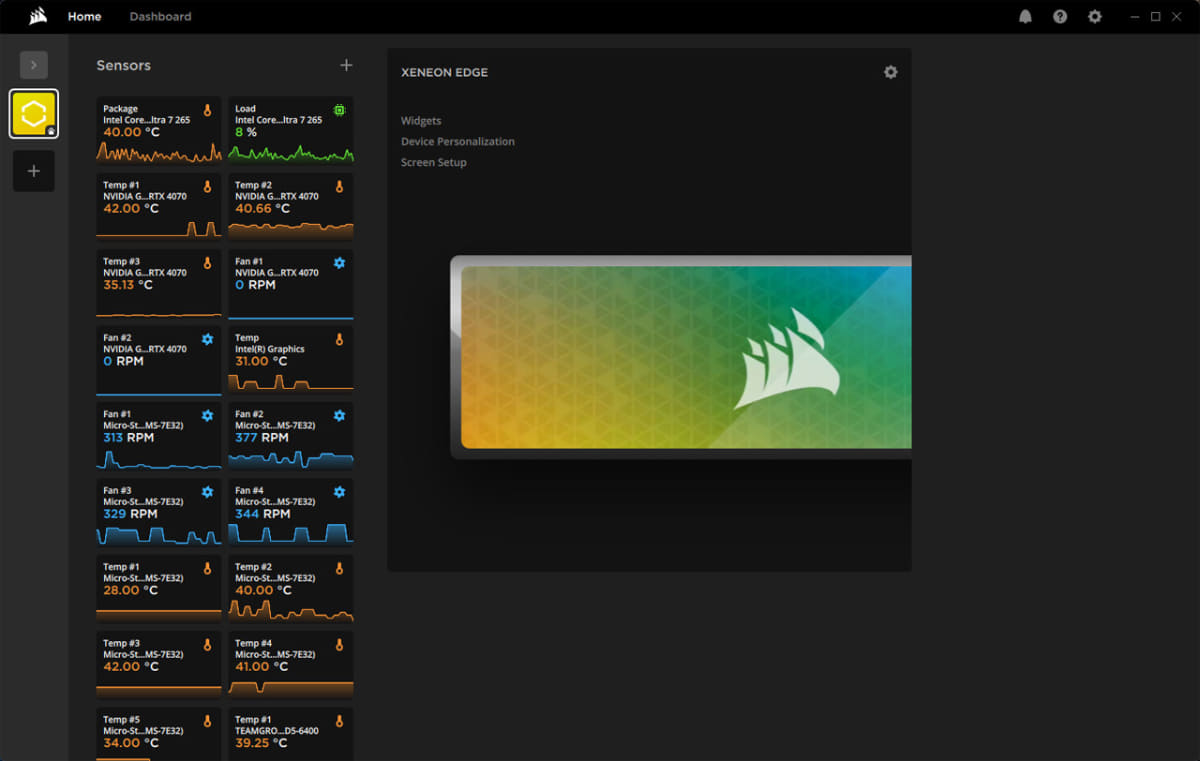Open Screen Setup link
This screenshot has height=761, width=1200.
coord(434,162)
